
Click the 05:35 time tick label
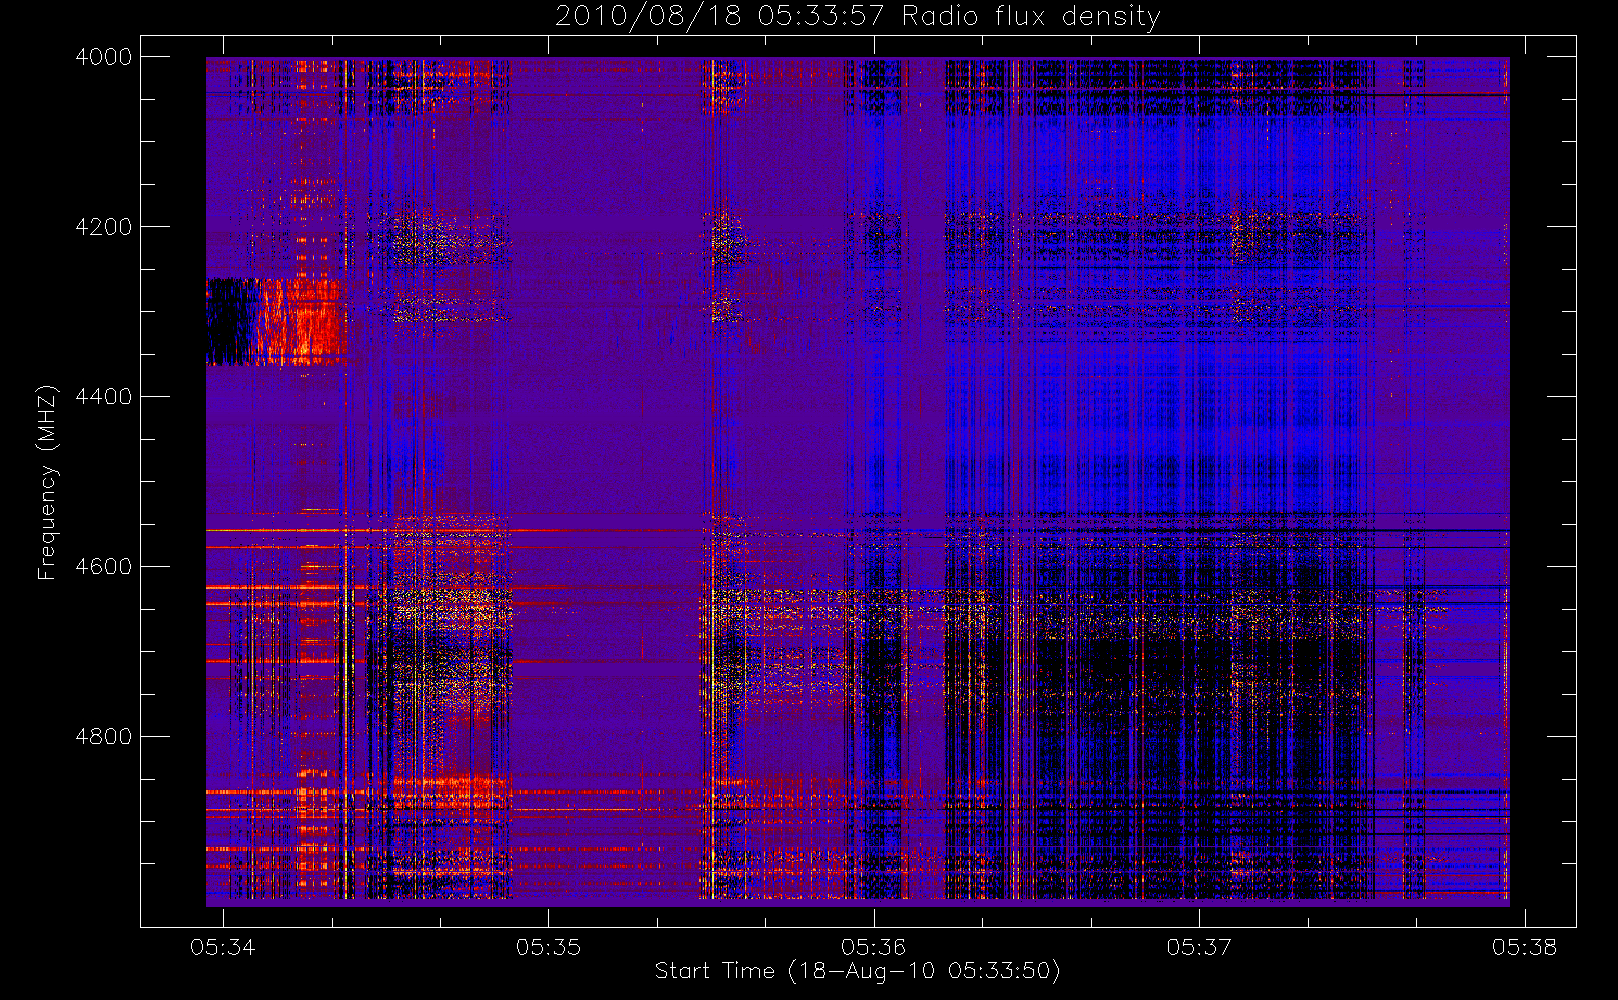point(548,947)
